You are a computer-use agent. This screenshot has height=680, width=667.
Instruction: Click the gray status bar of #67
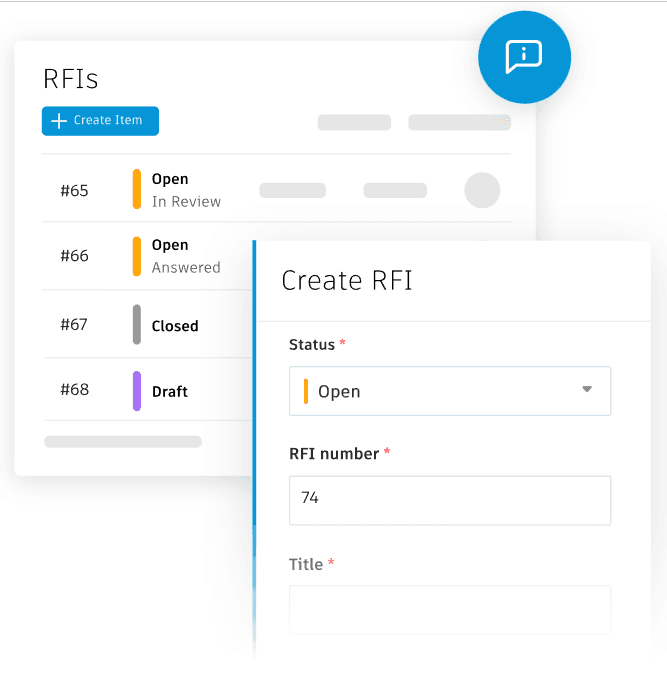(137, 324)
